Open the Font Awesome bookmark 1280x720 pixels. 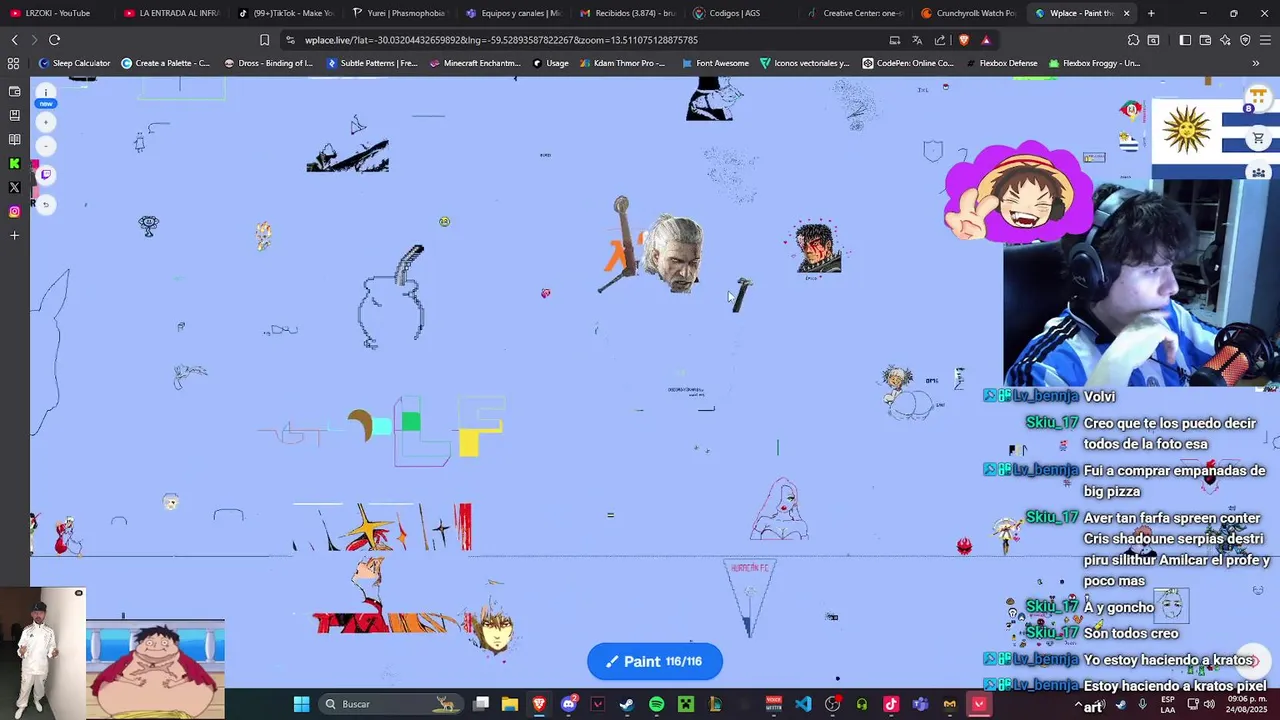click(x=715, y=63)
